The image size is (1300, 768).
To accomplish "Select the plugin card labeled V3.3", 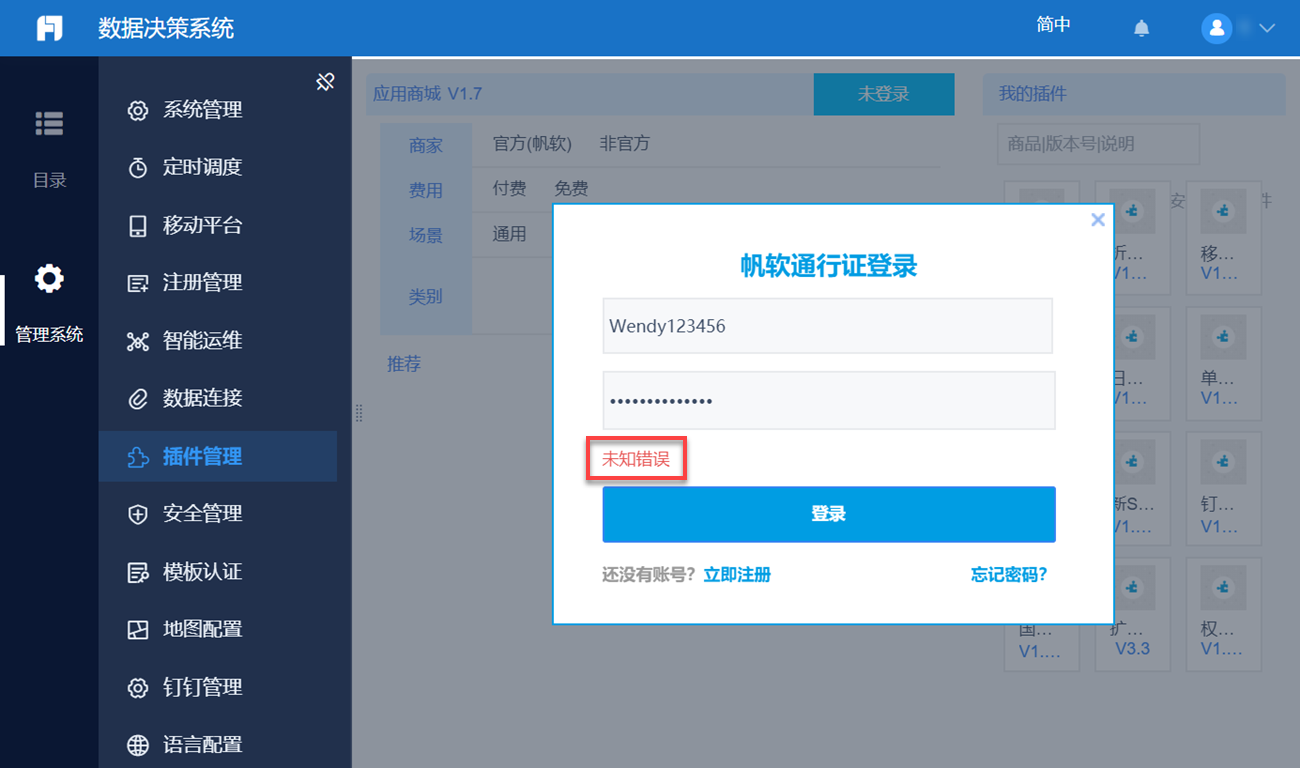I will 1132,613.
